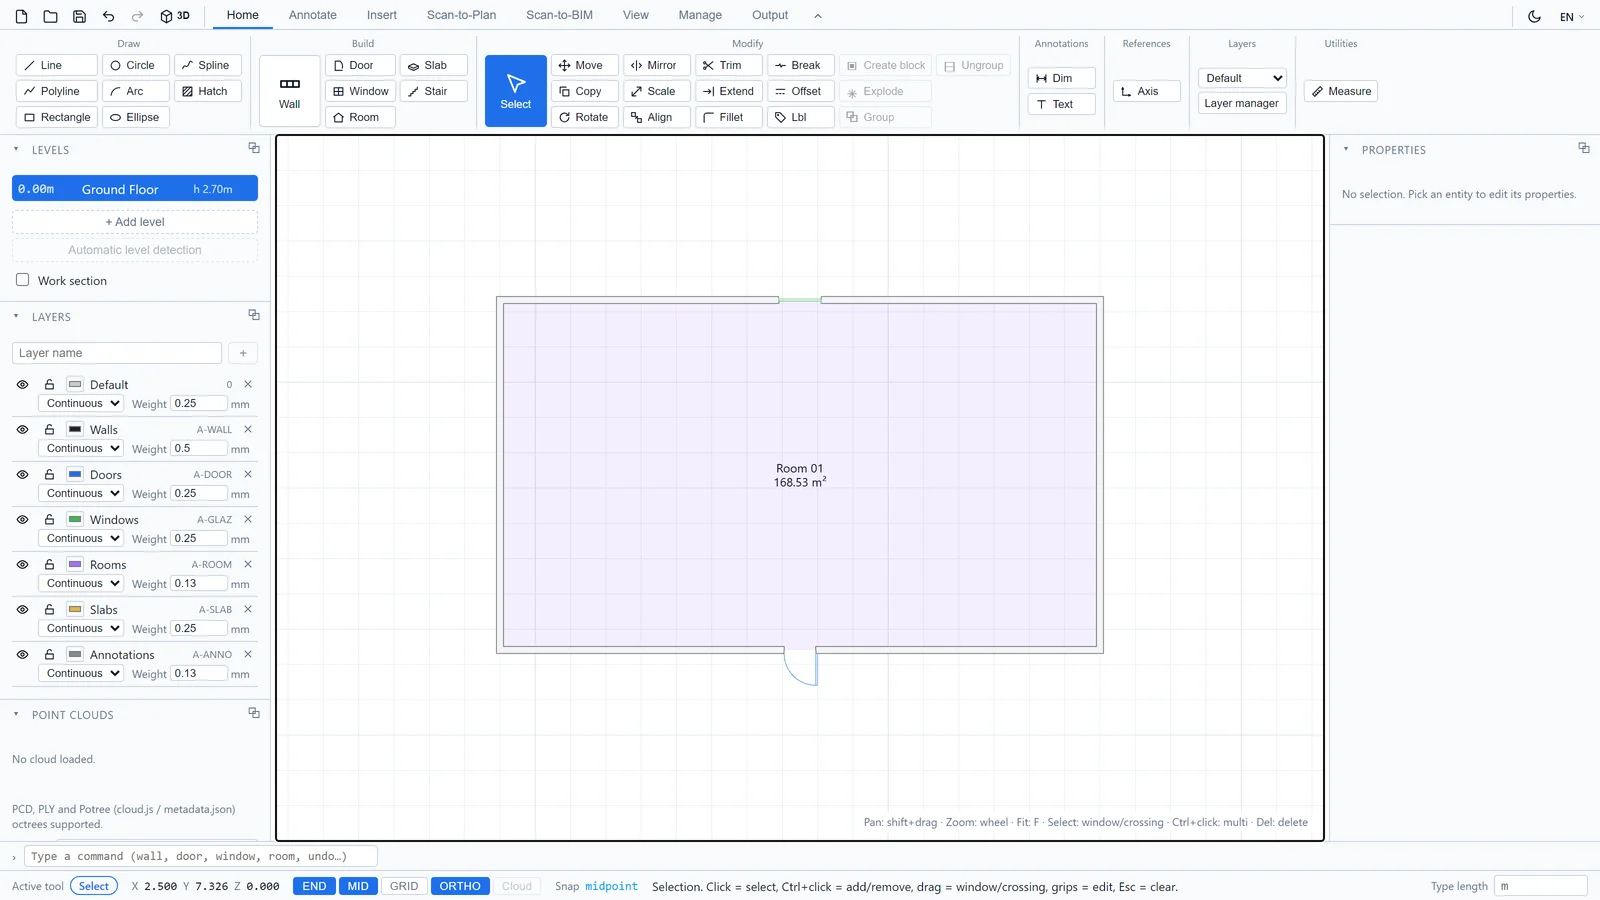
Task: Collapse the LAYERS panel
Action: 16,316
